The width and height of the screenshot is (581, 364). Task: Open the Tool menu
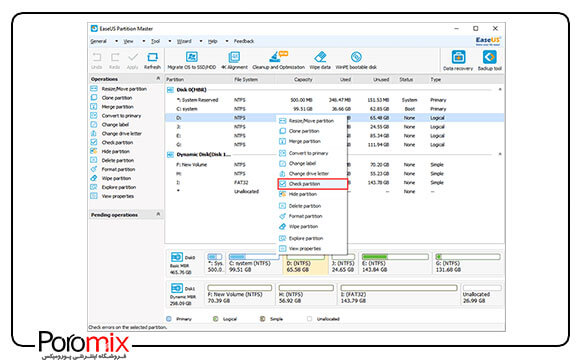(155, 41)
